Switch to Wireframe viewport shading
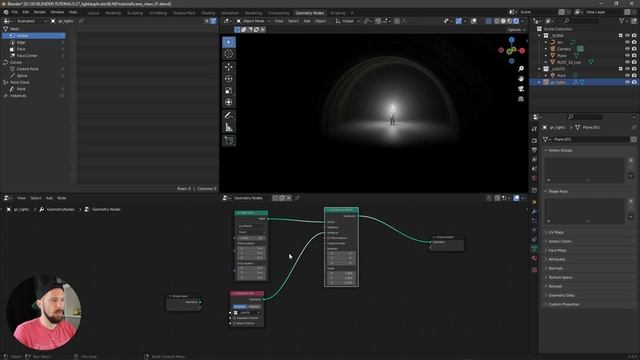Screen dimensions: 640x360 click(497, 21)
